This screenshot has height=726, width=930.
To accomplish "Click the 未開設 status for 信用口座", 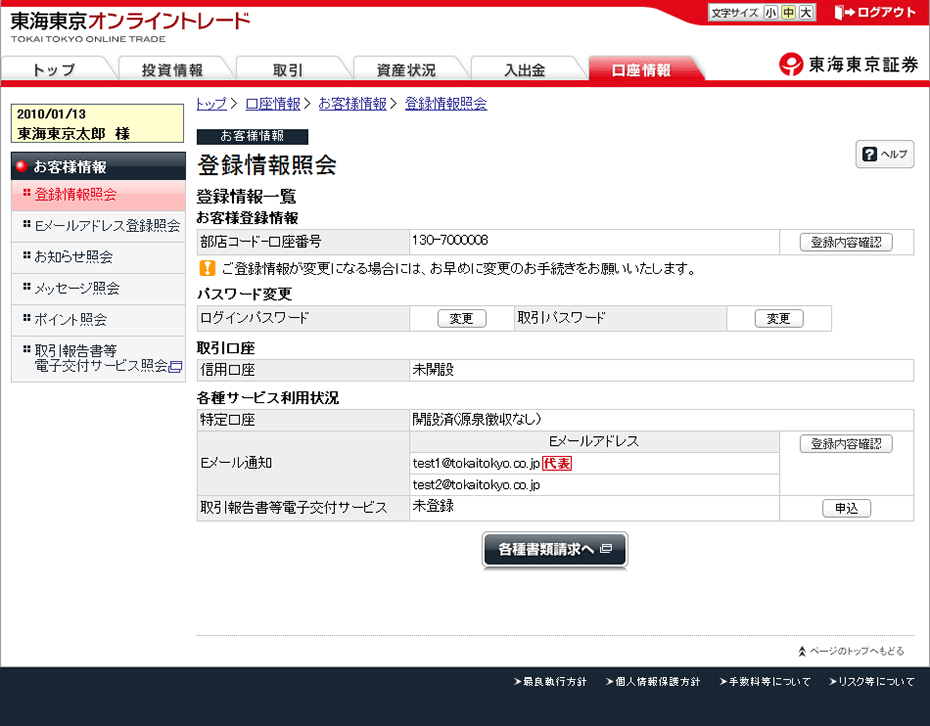I will (433, 370).
